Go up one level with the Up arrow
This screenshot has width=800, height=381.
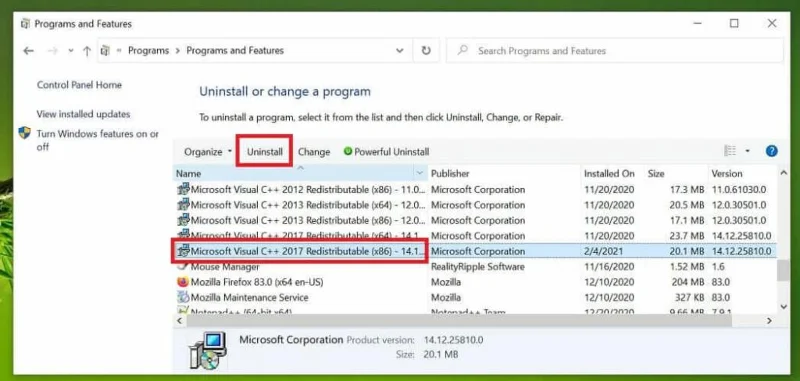coord(87,50)
